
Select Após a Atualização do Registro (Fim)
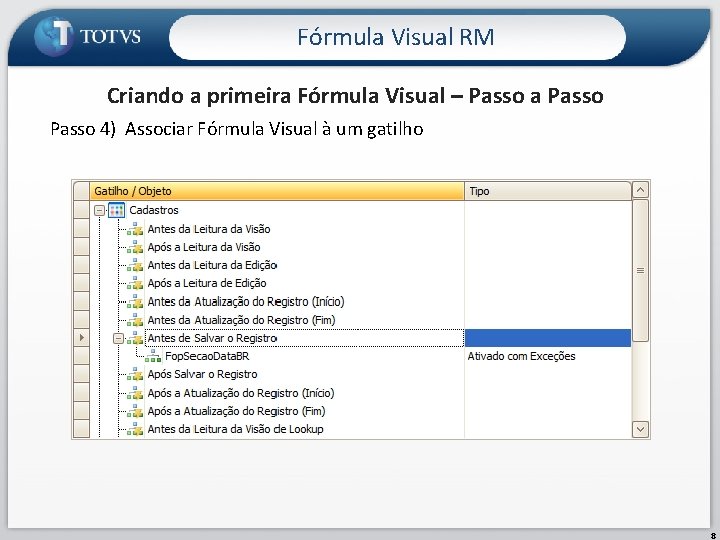pyautogui.click(x=236, y=411)
